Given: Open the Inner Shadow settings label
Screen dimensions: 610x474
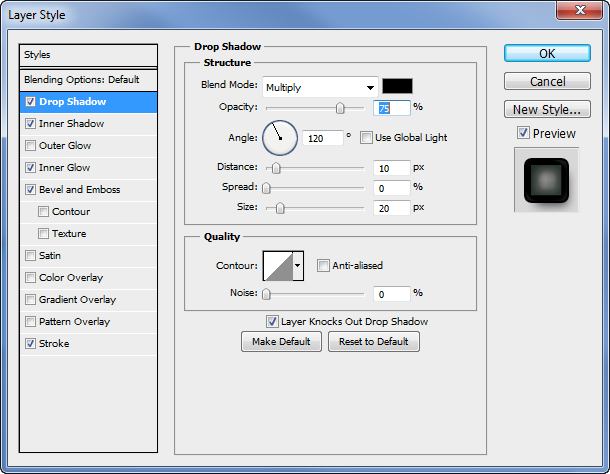Looking at the screenshot, I should [x=72, y=124].
